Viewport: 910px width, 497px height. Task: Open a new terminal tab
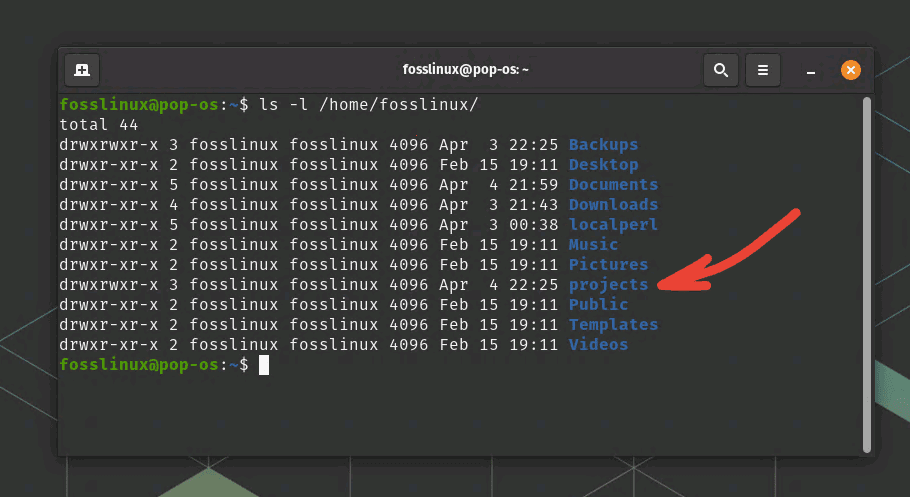(x=82, y=70)
